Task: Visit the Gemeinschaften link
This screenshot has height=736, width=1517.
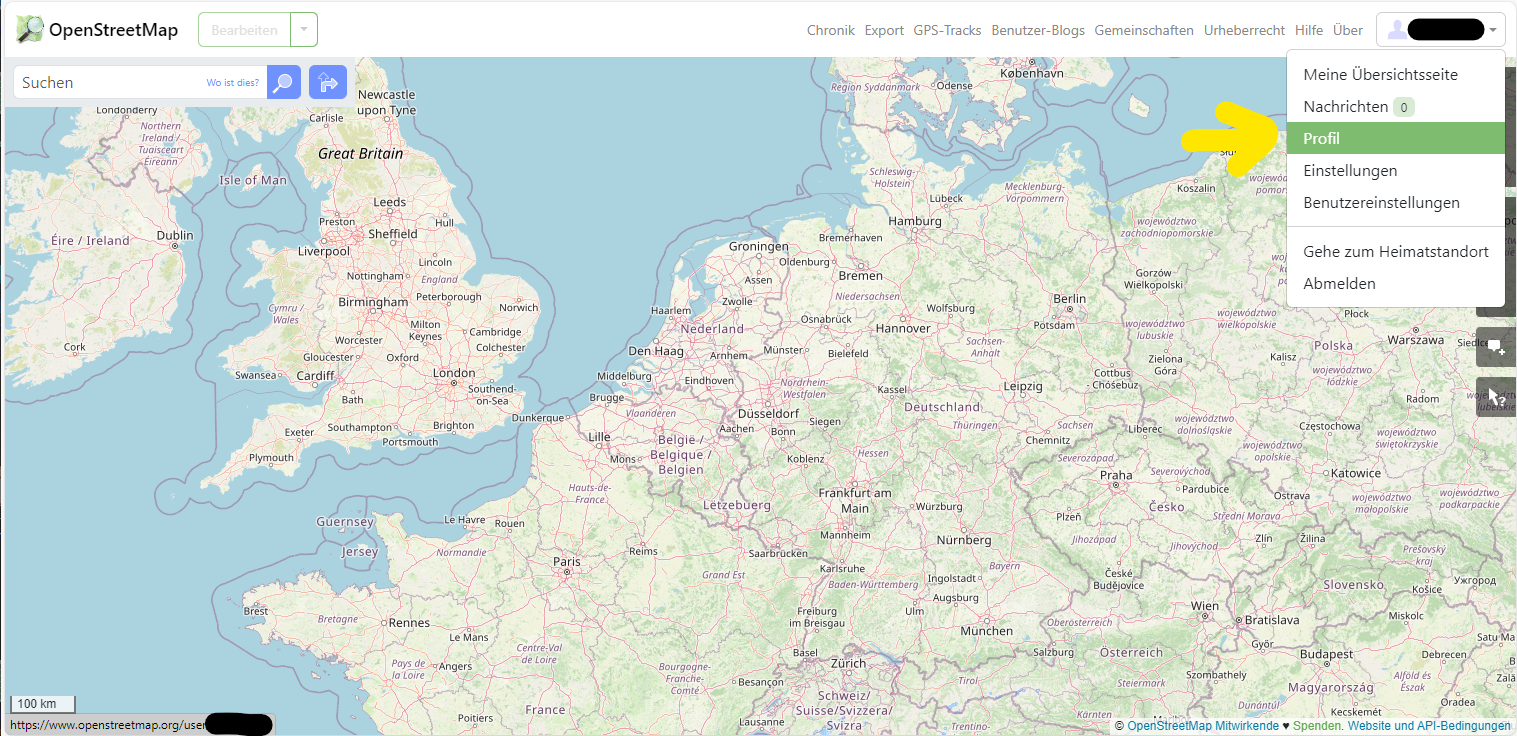Action: pyautogui.click(x=1144, y=30)
